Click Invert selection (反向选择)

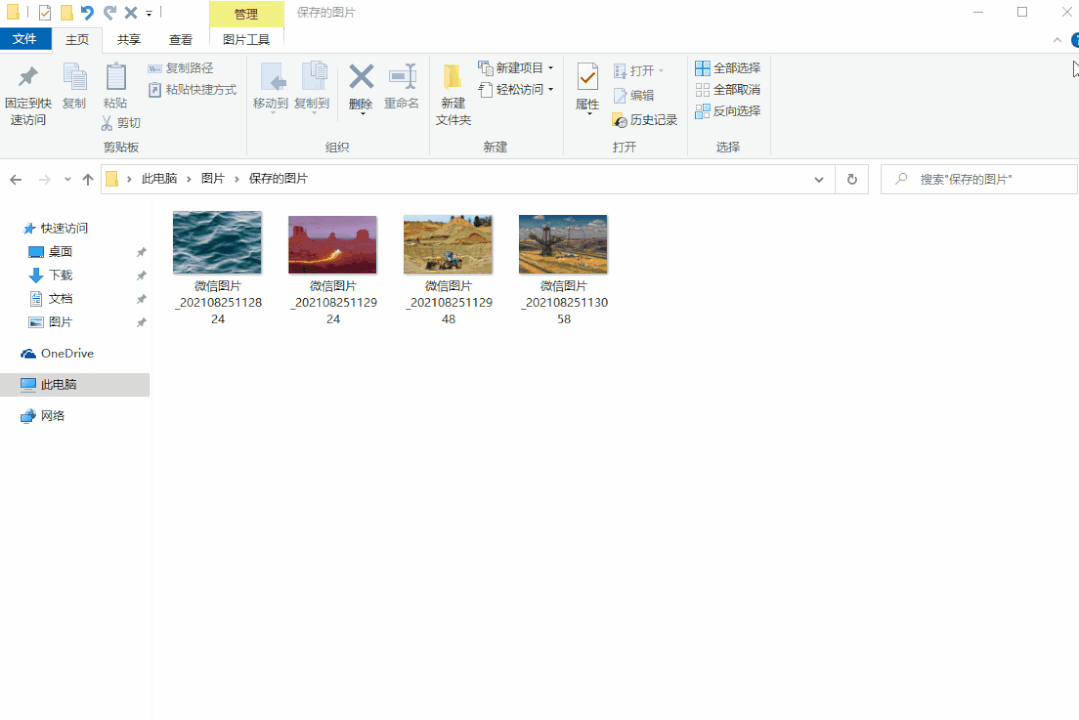coord(728,111)
